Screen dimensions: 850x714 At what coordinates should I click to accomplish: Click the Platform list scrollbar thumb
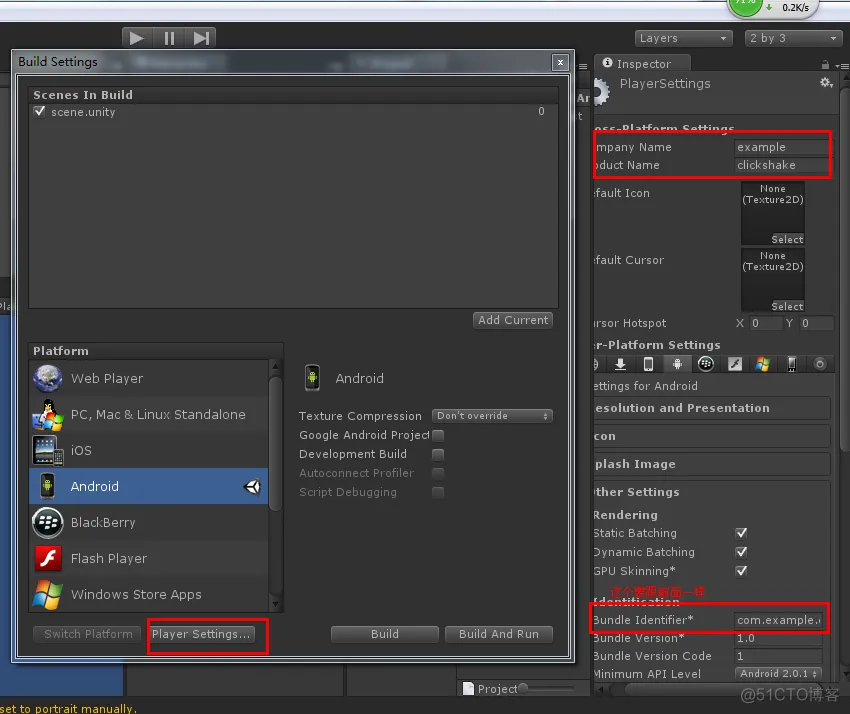click(x=275, y=443)
